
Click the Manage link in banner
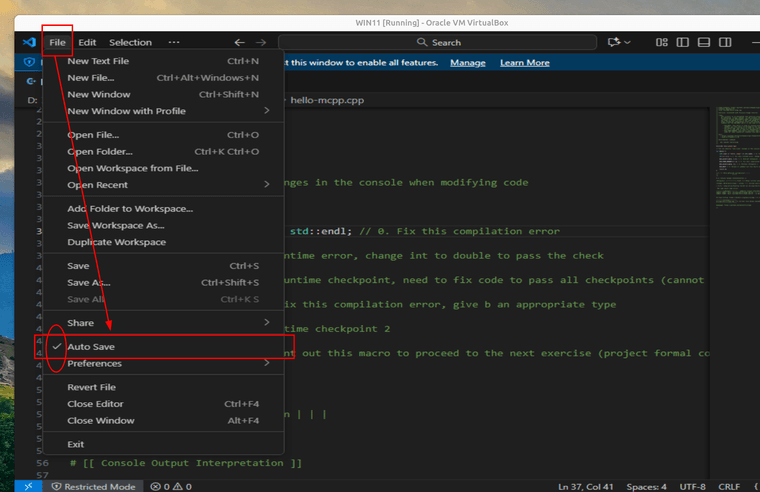pyautogui.click(x=467, y=63)
